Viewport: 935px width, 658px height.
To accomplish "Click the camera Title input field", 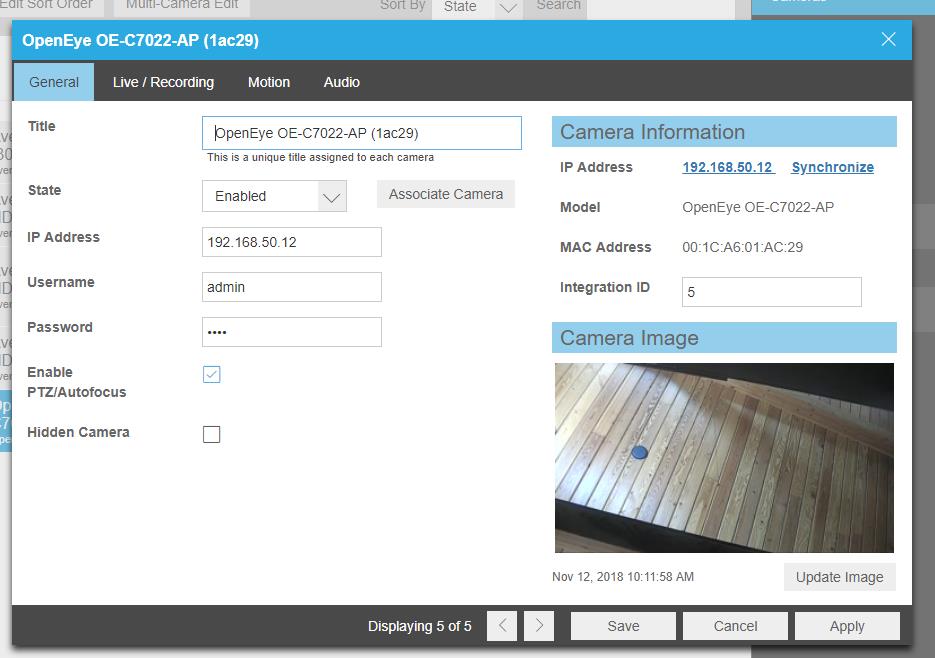I will click(x=362, y=133).
